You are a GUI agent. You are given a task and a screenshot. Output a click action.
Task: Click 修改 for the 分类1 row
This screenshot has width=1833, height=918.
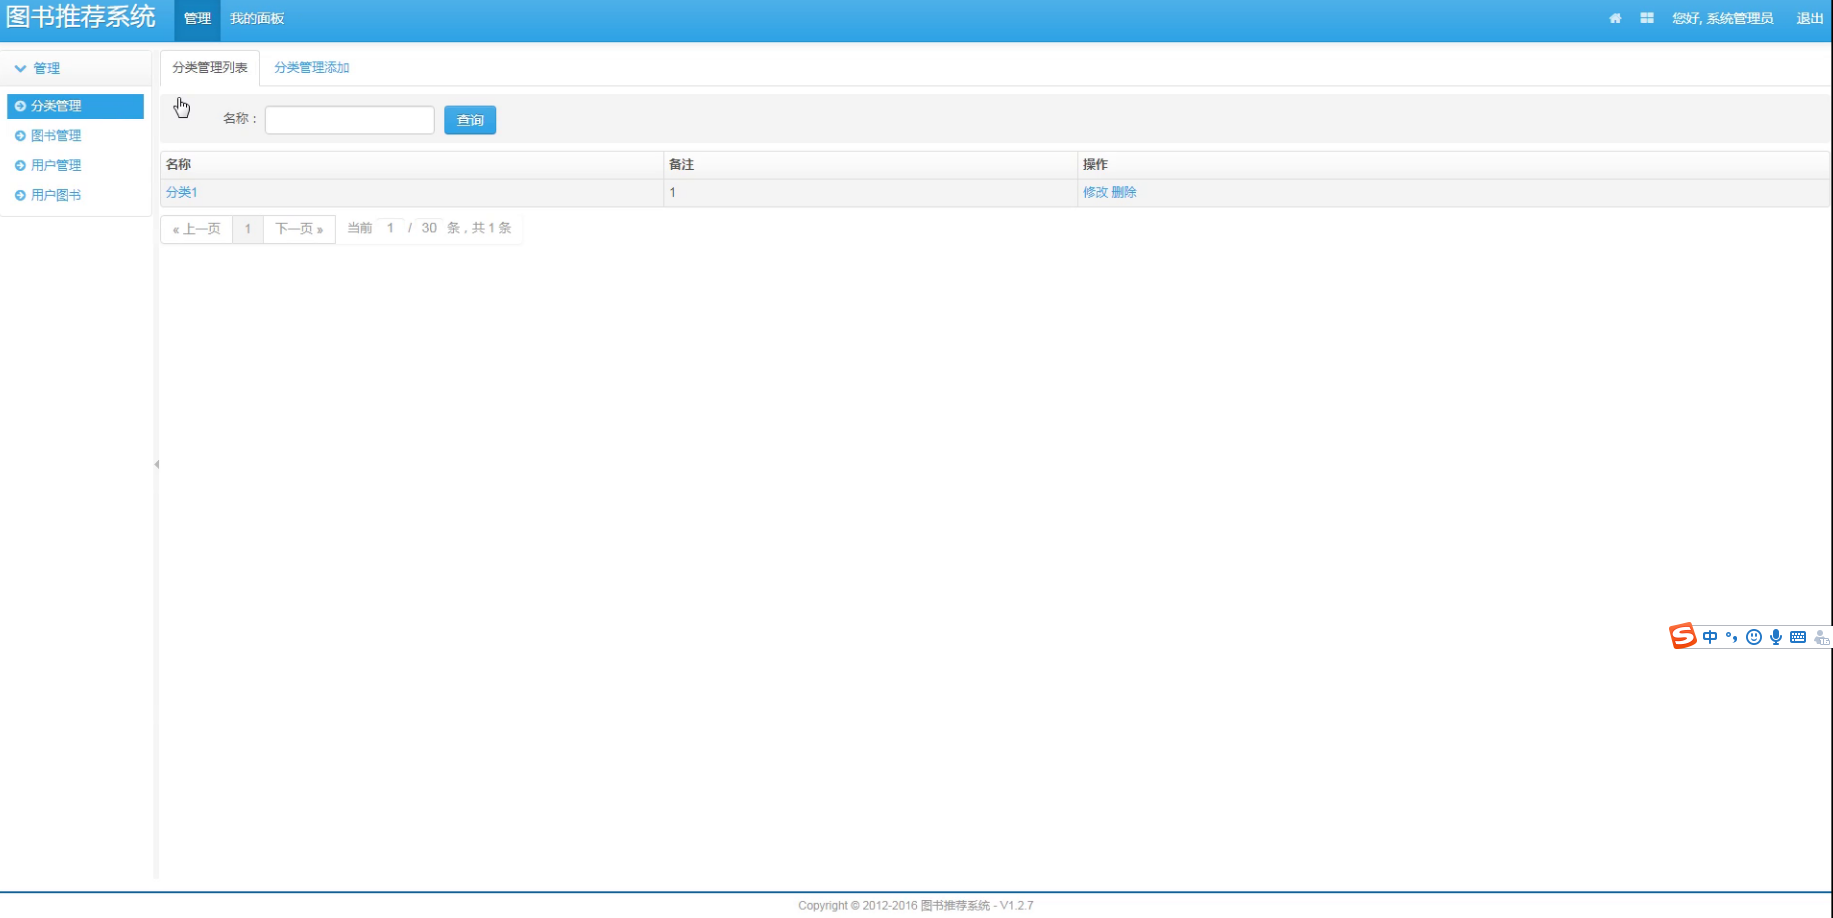click(x=1095, y=192)
